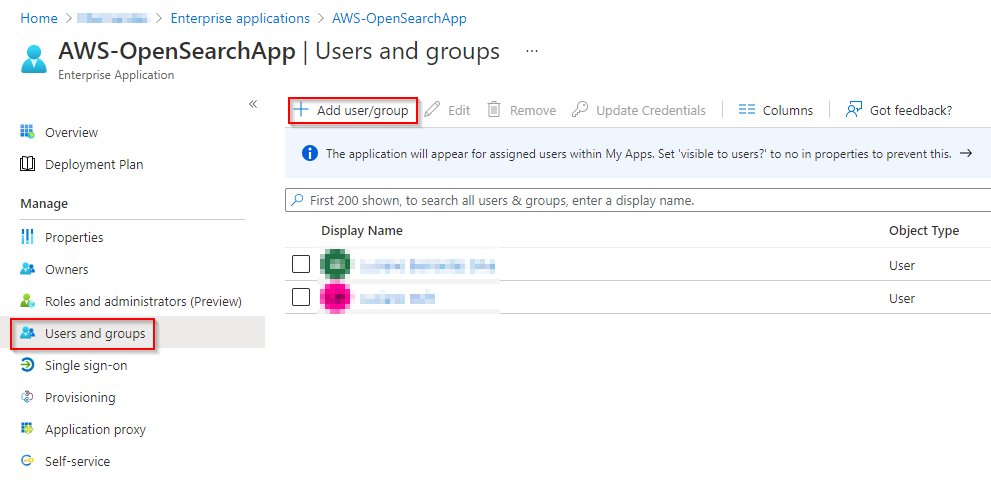This screenshot has height=487, width=991.
Task: Open Single sign-on settings
Action: [x=86, y=365]
